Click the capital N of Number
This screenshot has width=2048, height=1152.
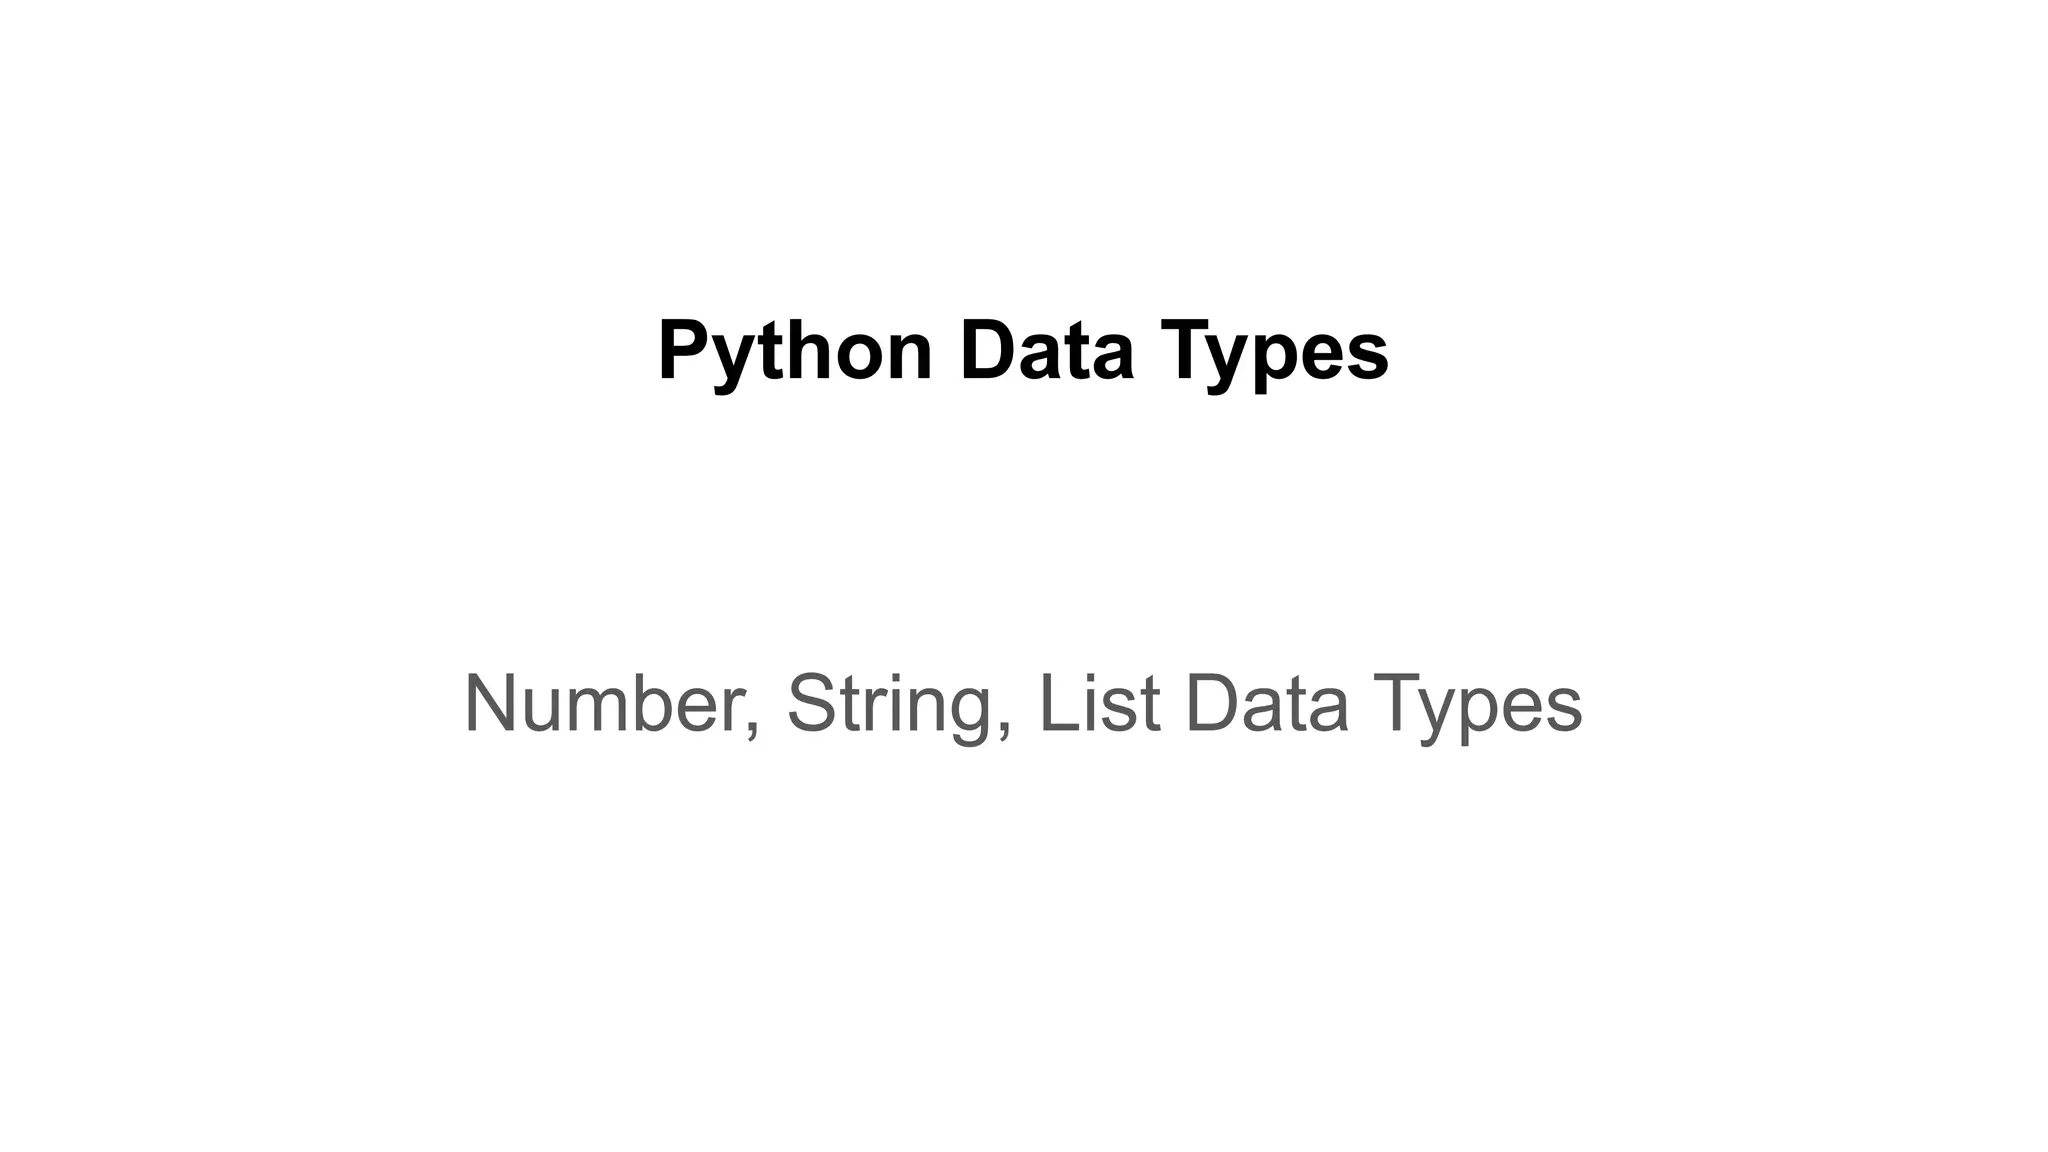coord(491,703)
